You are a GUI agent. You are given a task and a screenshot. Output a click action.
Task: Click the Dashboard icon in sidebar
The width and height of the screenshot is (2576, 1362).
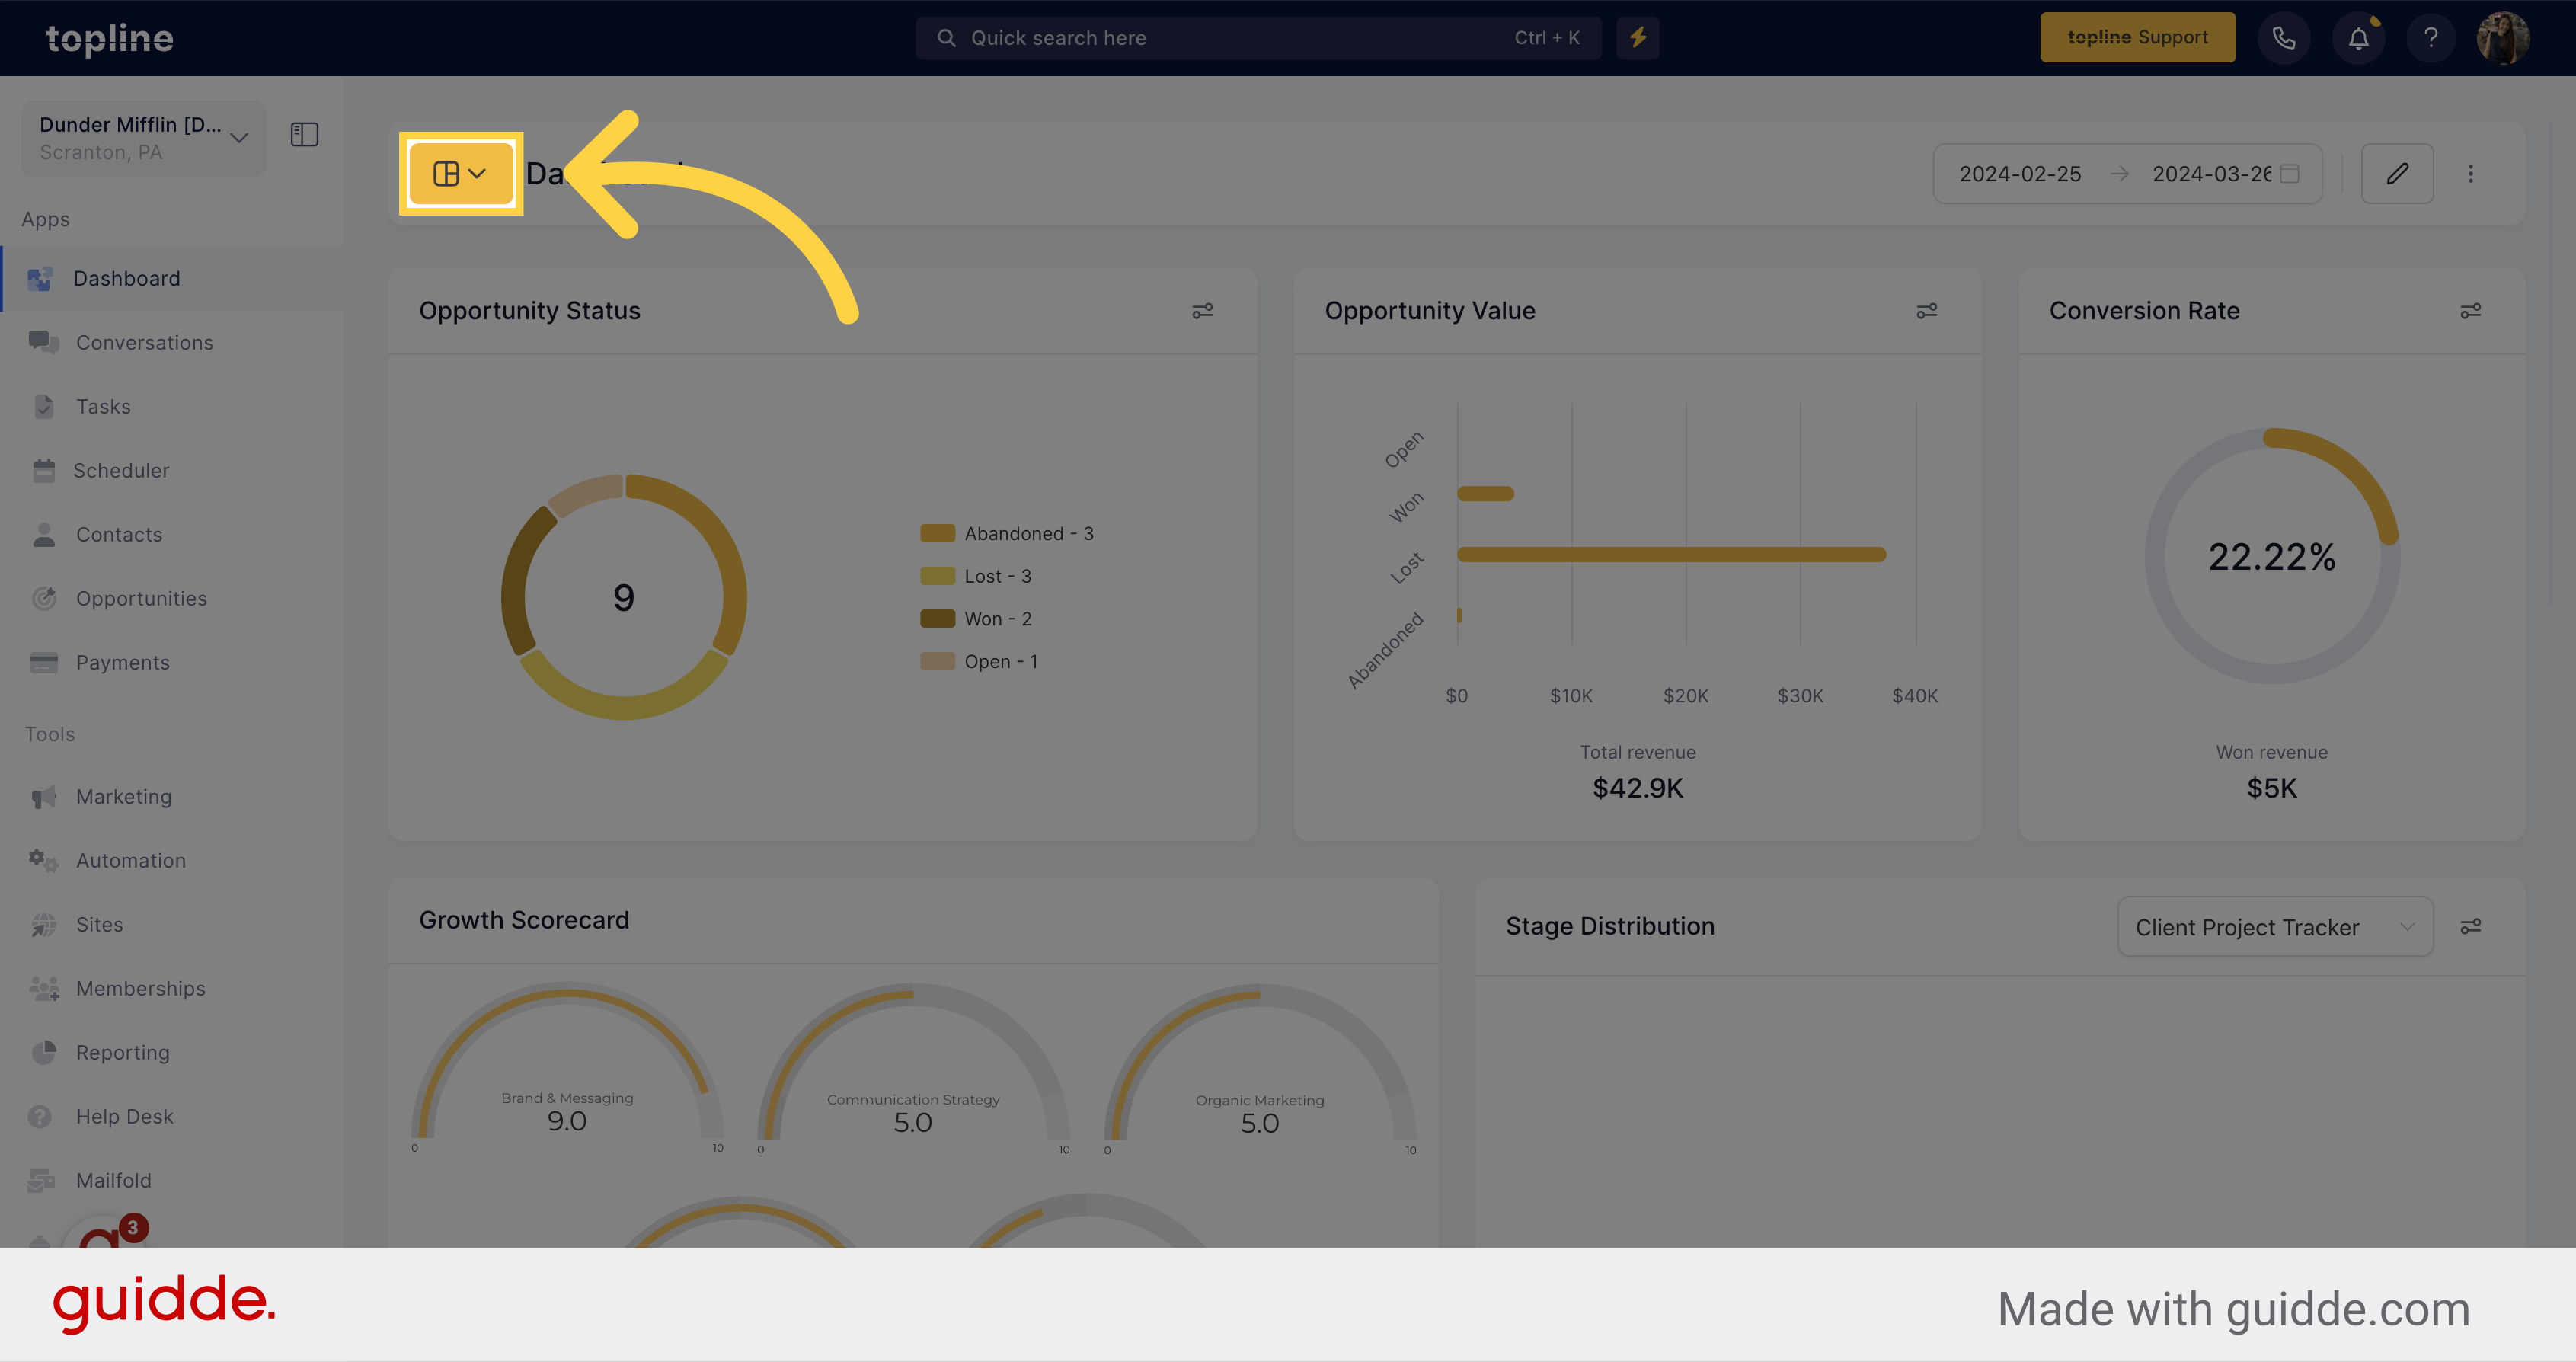coord(43,277)
